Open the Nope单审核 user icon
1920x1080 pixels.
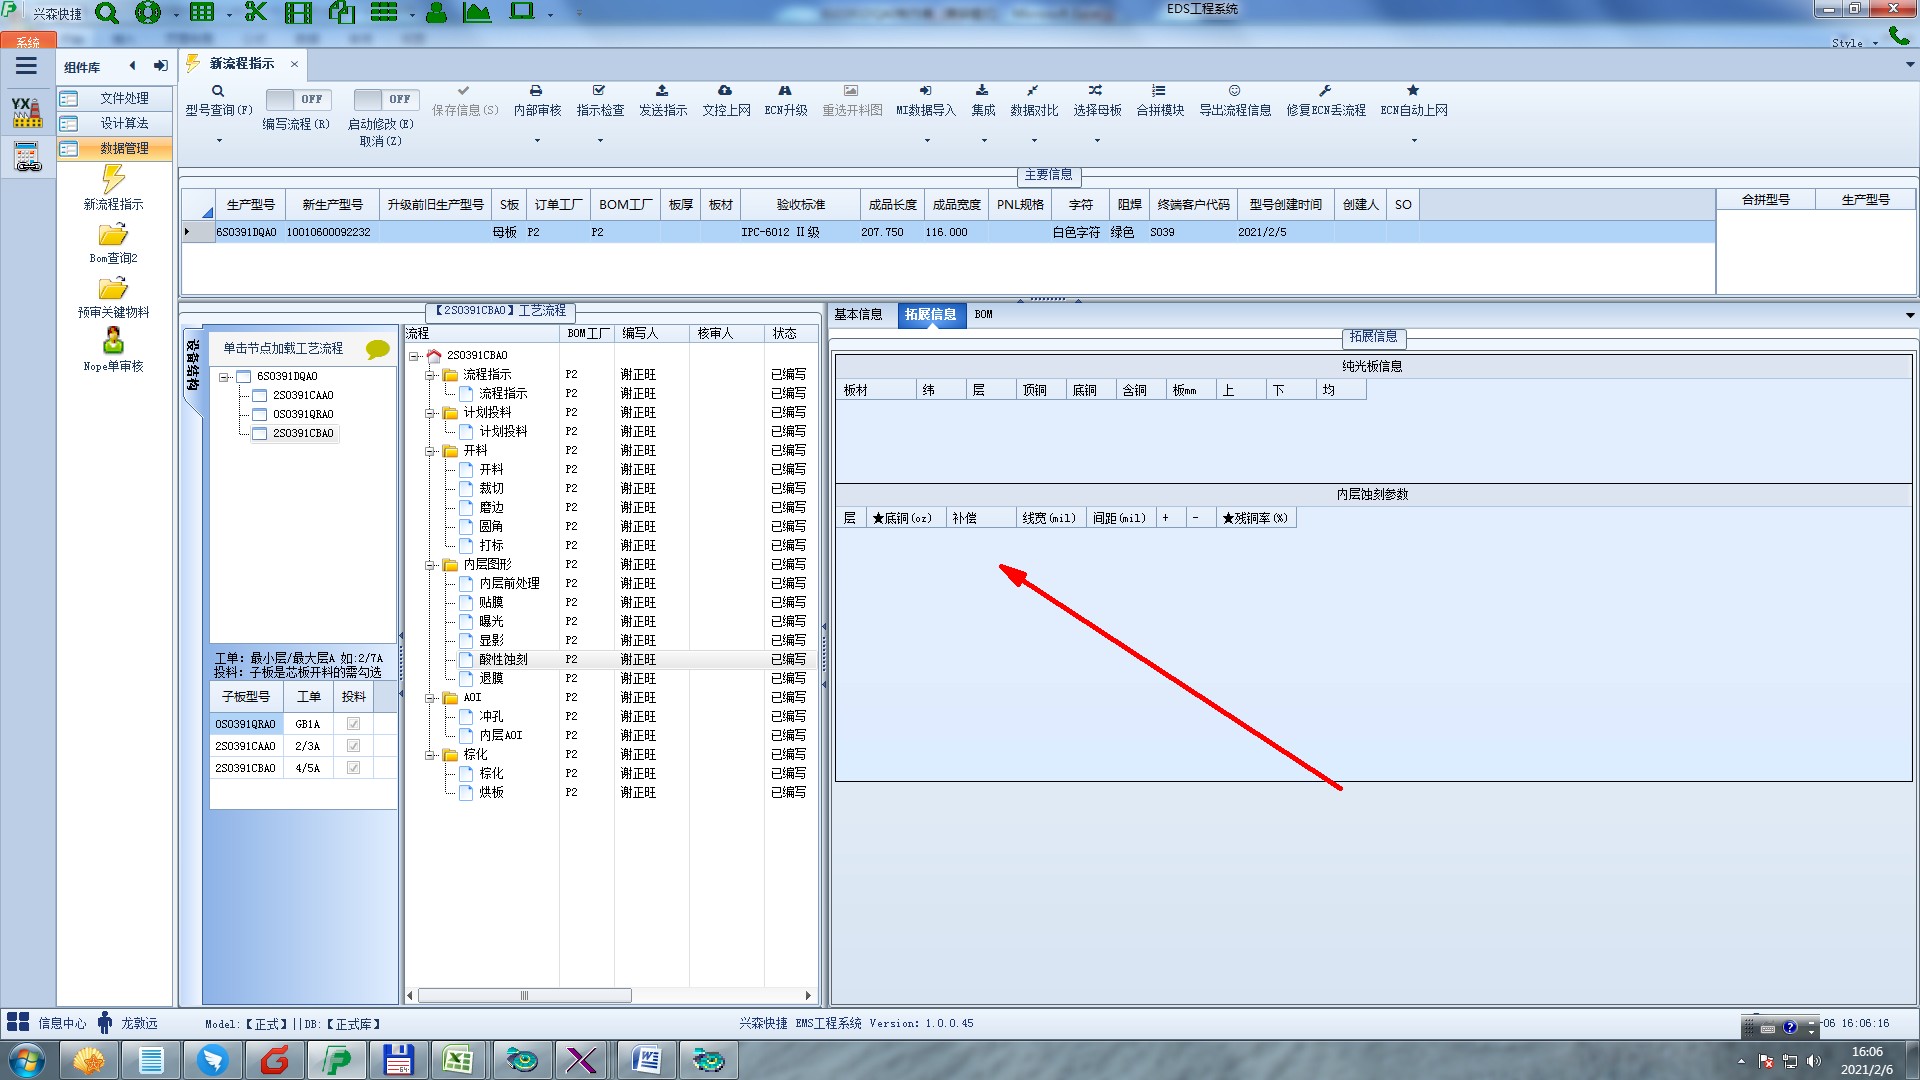113,341
